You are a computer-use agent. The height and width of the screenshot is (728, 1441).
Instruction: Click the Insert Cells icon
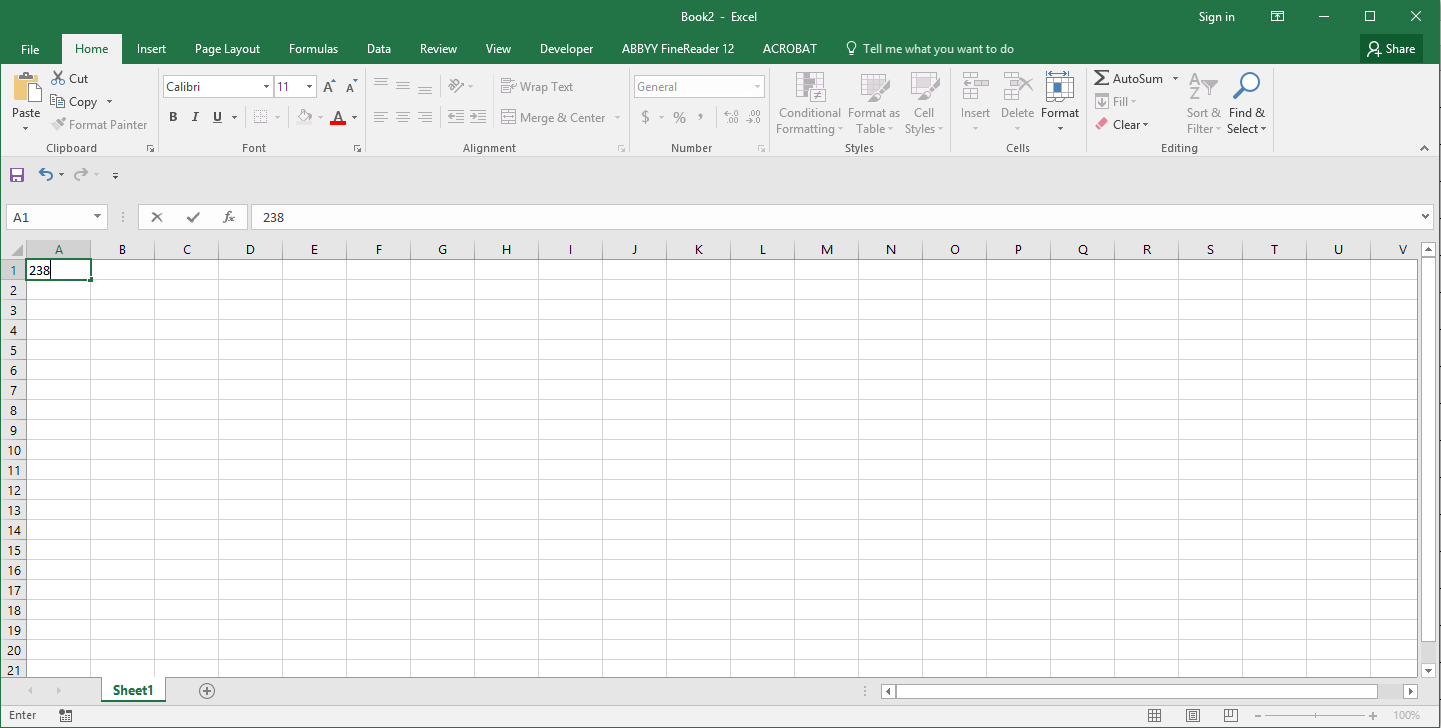point(975,95)
